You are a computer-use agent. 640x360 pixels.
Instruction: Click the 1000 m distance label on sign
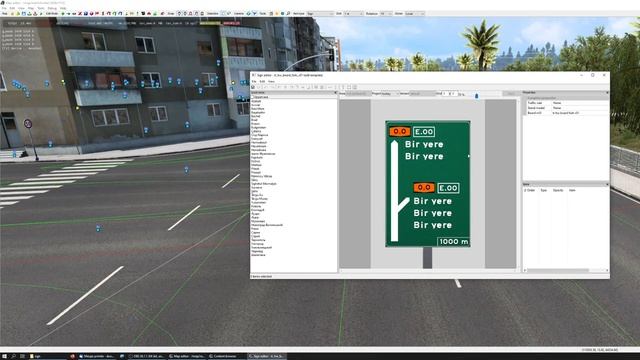pyautogui.click(x=453, y=241)
